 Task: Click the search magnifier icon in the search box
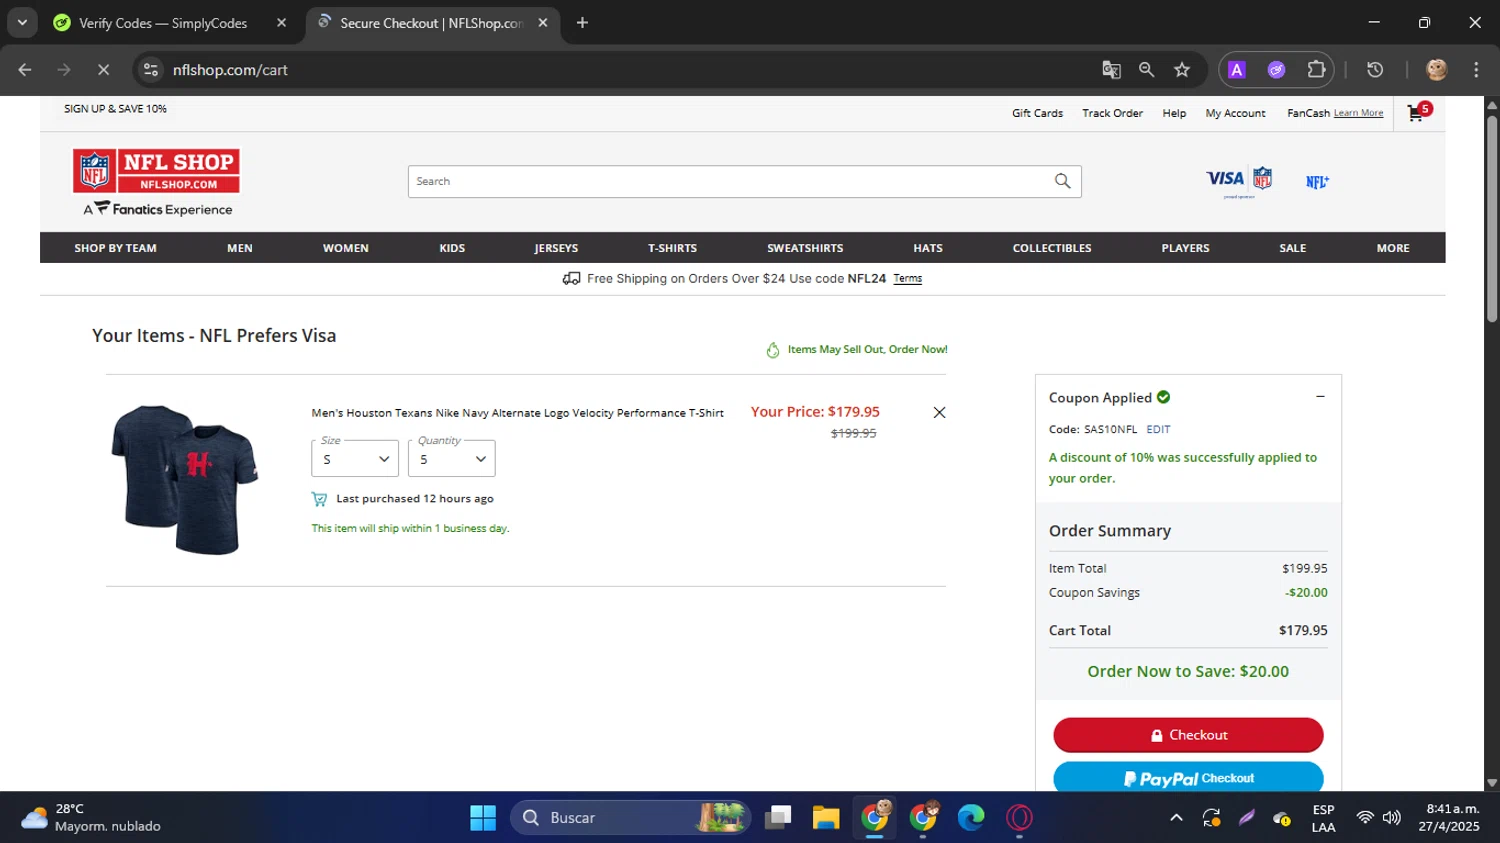(x=1062, y=181)
